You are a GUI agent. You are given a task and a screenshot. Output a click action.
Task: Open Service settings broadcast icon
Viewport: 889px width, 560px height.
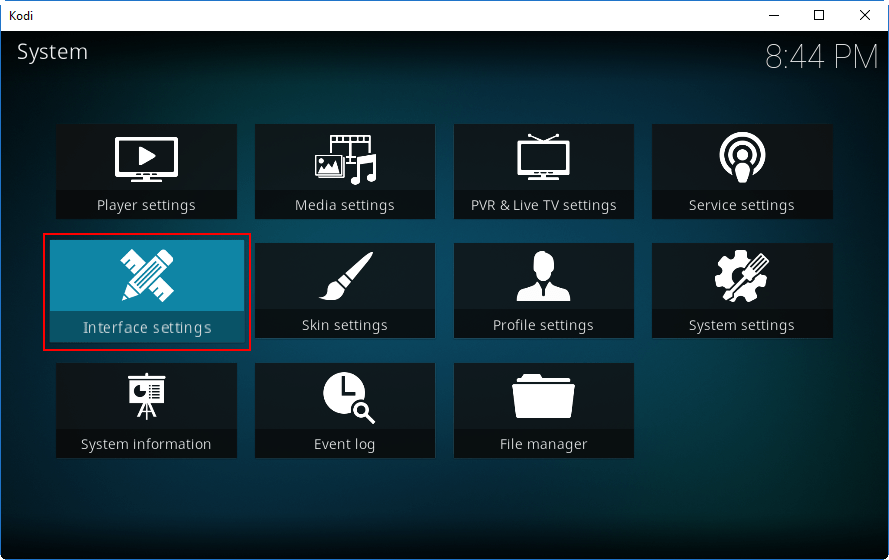coord(742,158)
